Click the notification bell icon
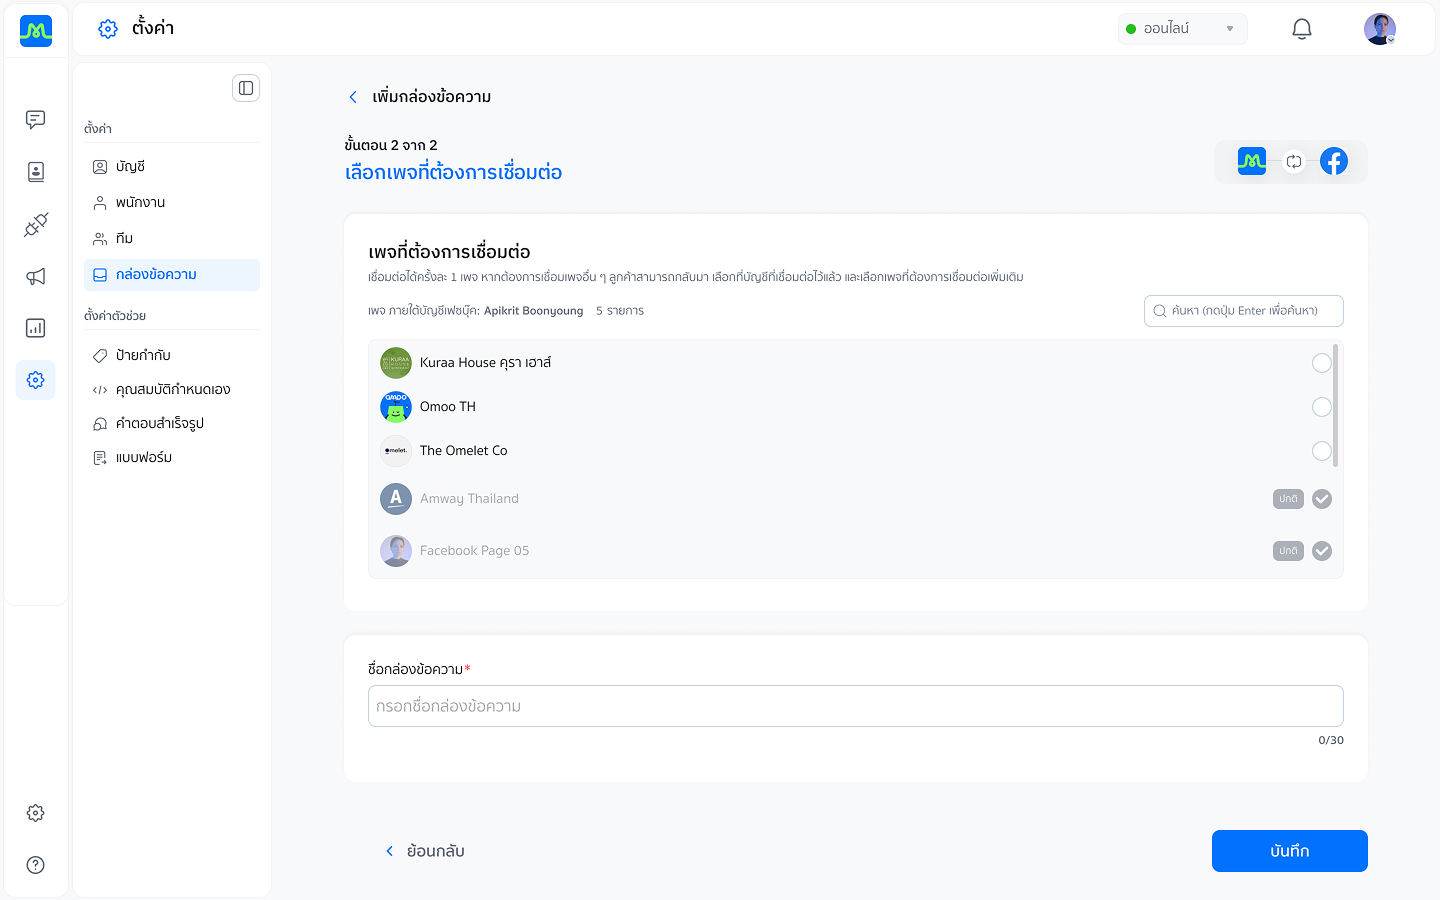 (x=1302, y=29)
